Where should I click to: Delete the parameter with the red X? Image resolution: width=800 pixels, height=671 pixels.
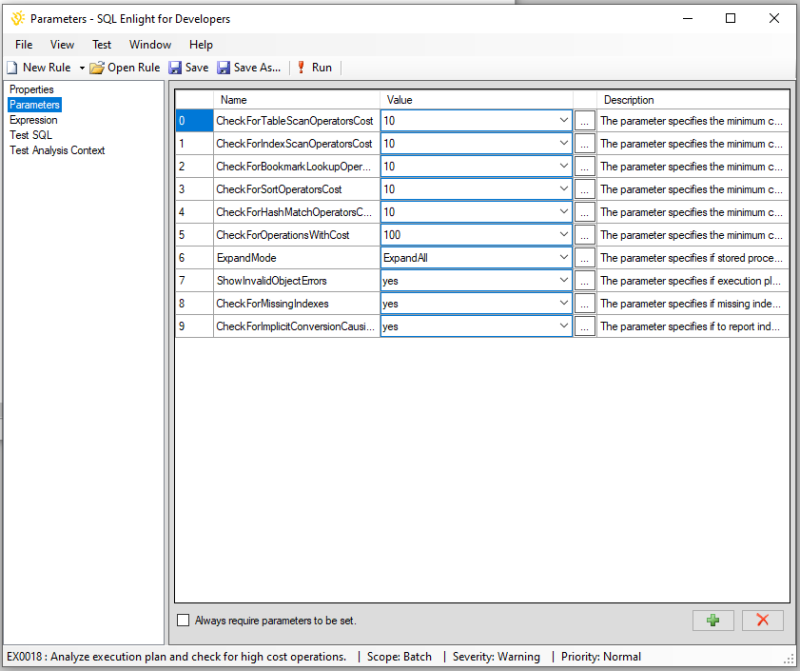[x=763, y=620]
